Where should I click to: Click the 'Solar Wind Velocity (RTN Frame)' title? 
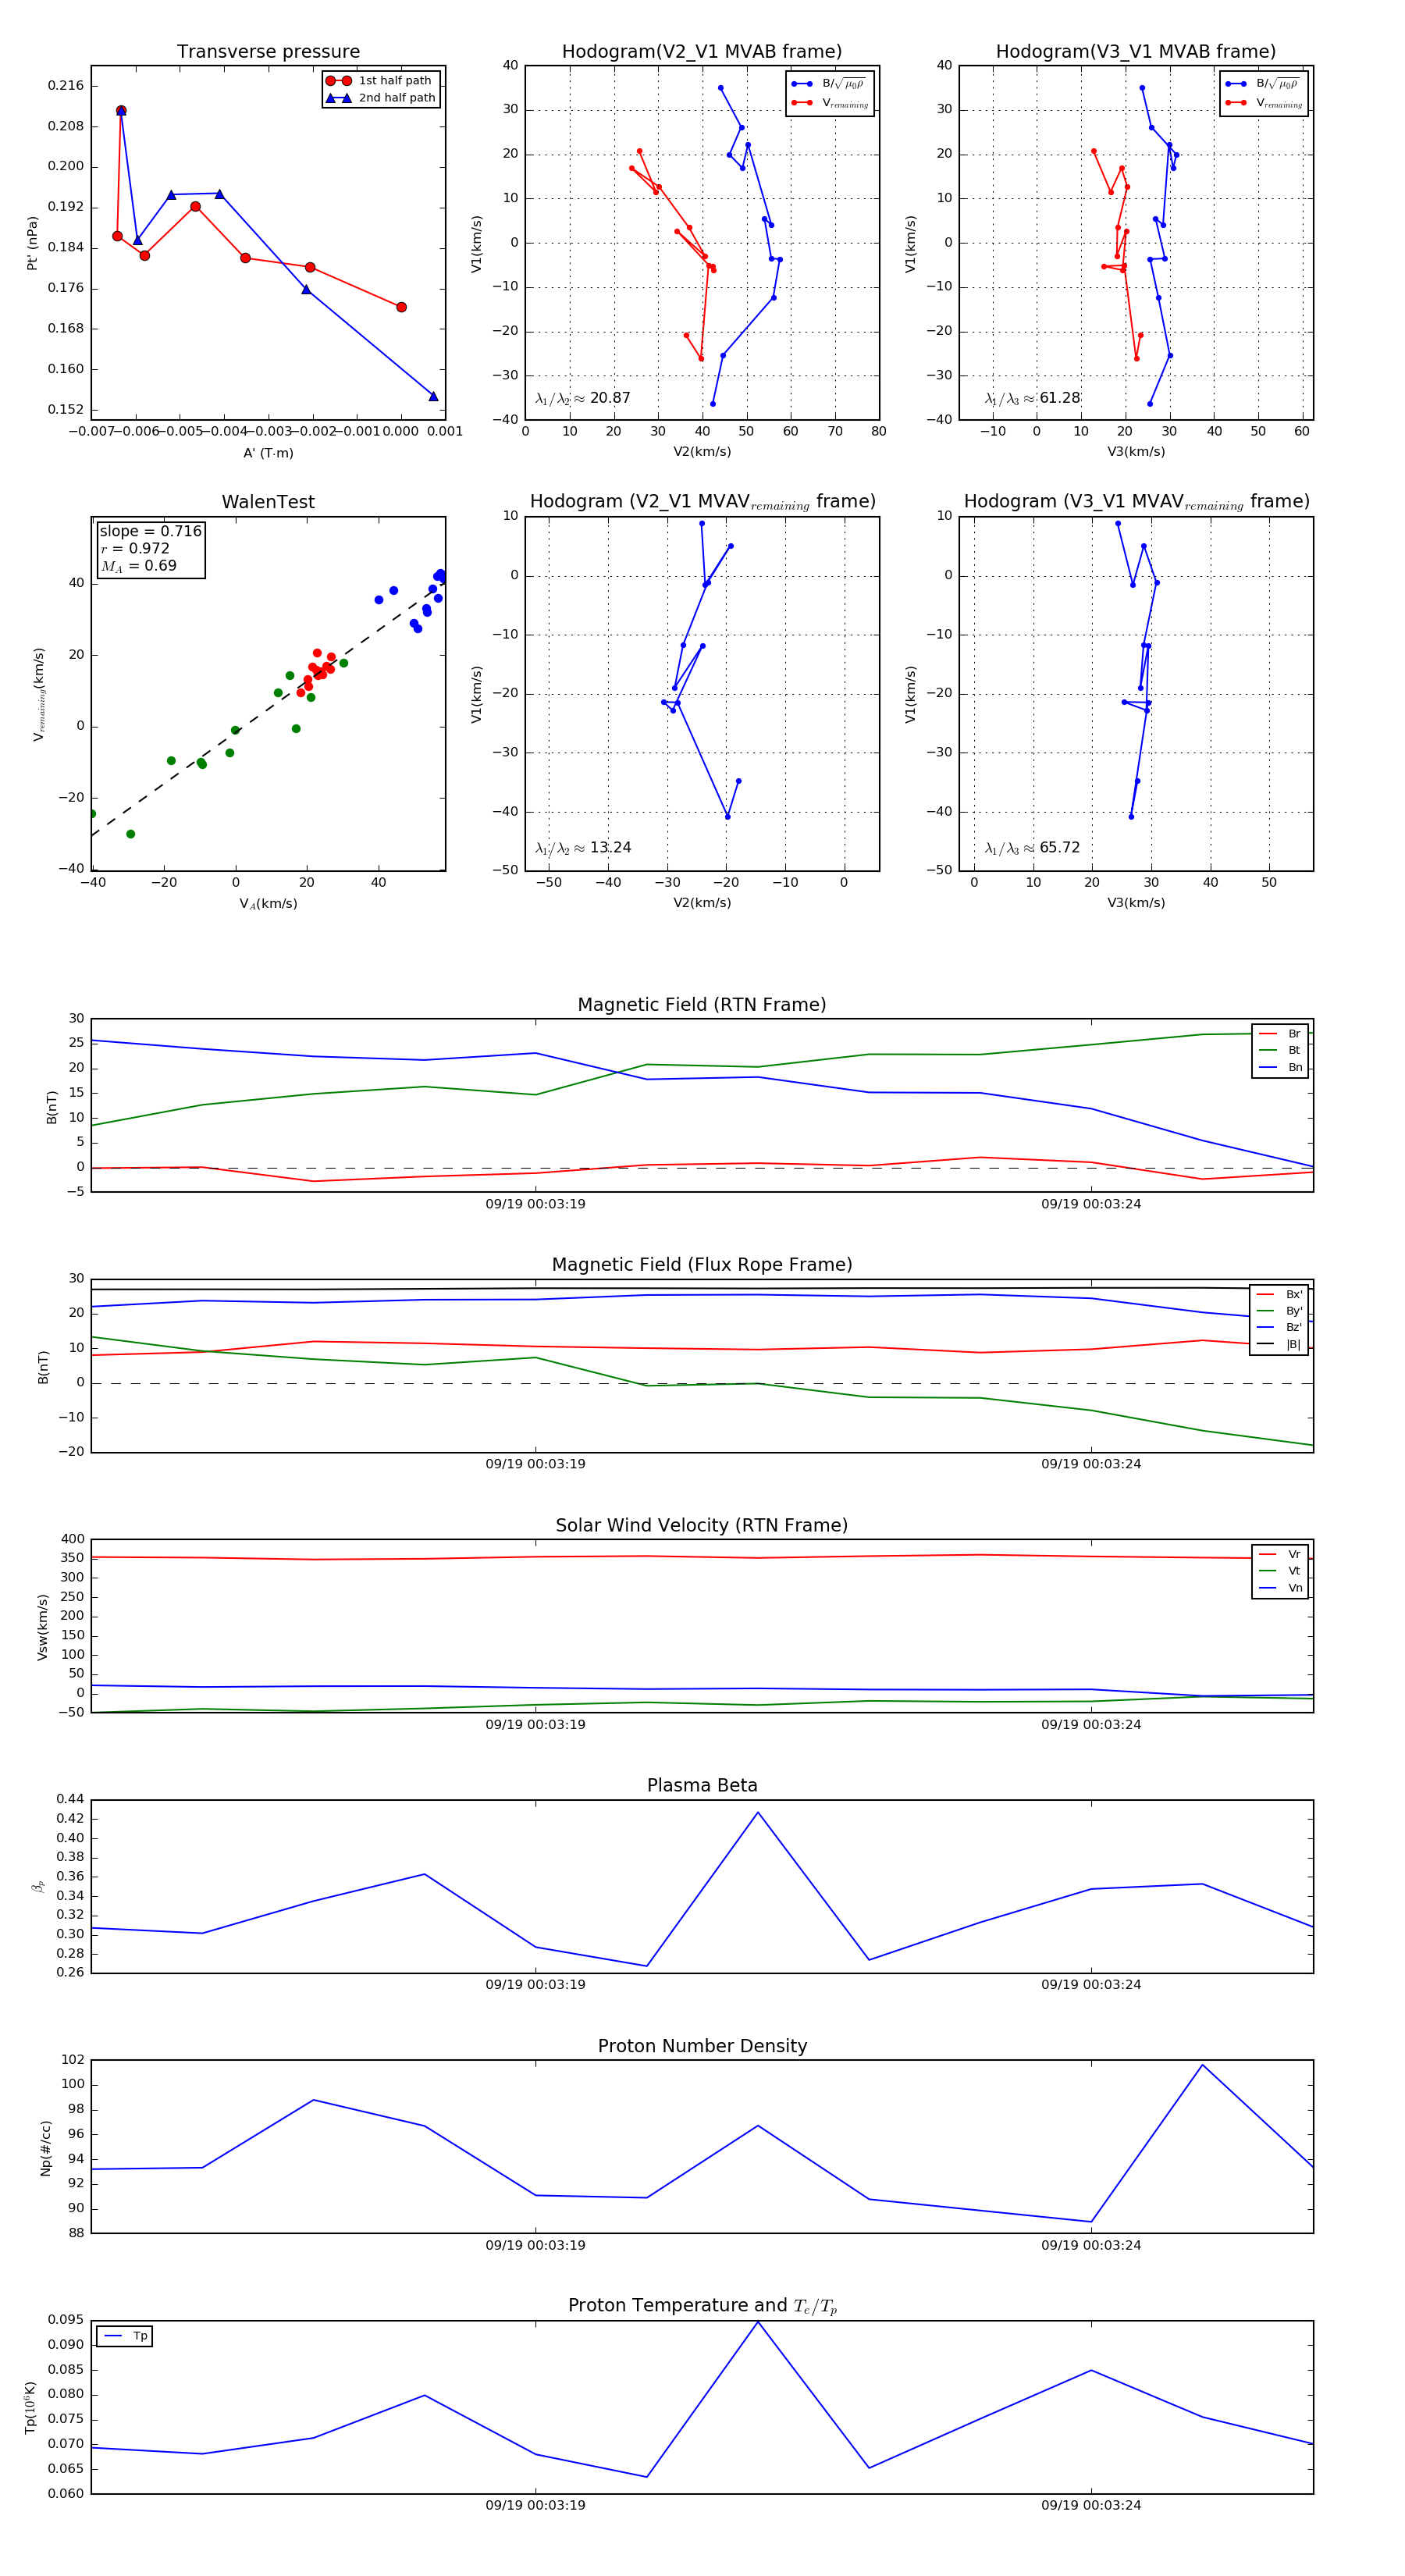point(702,1526)
